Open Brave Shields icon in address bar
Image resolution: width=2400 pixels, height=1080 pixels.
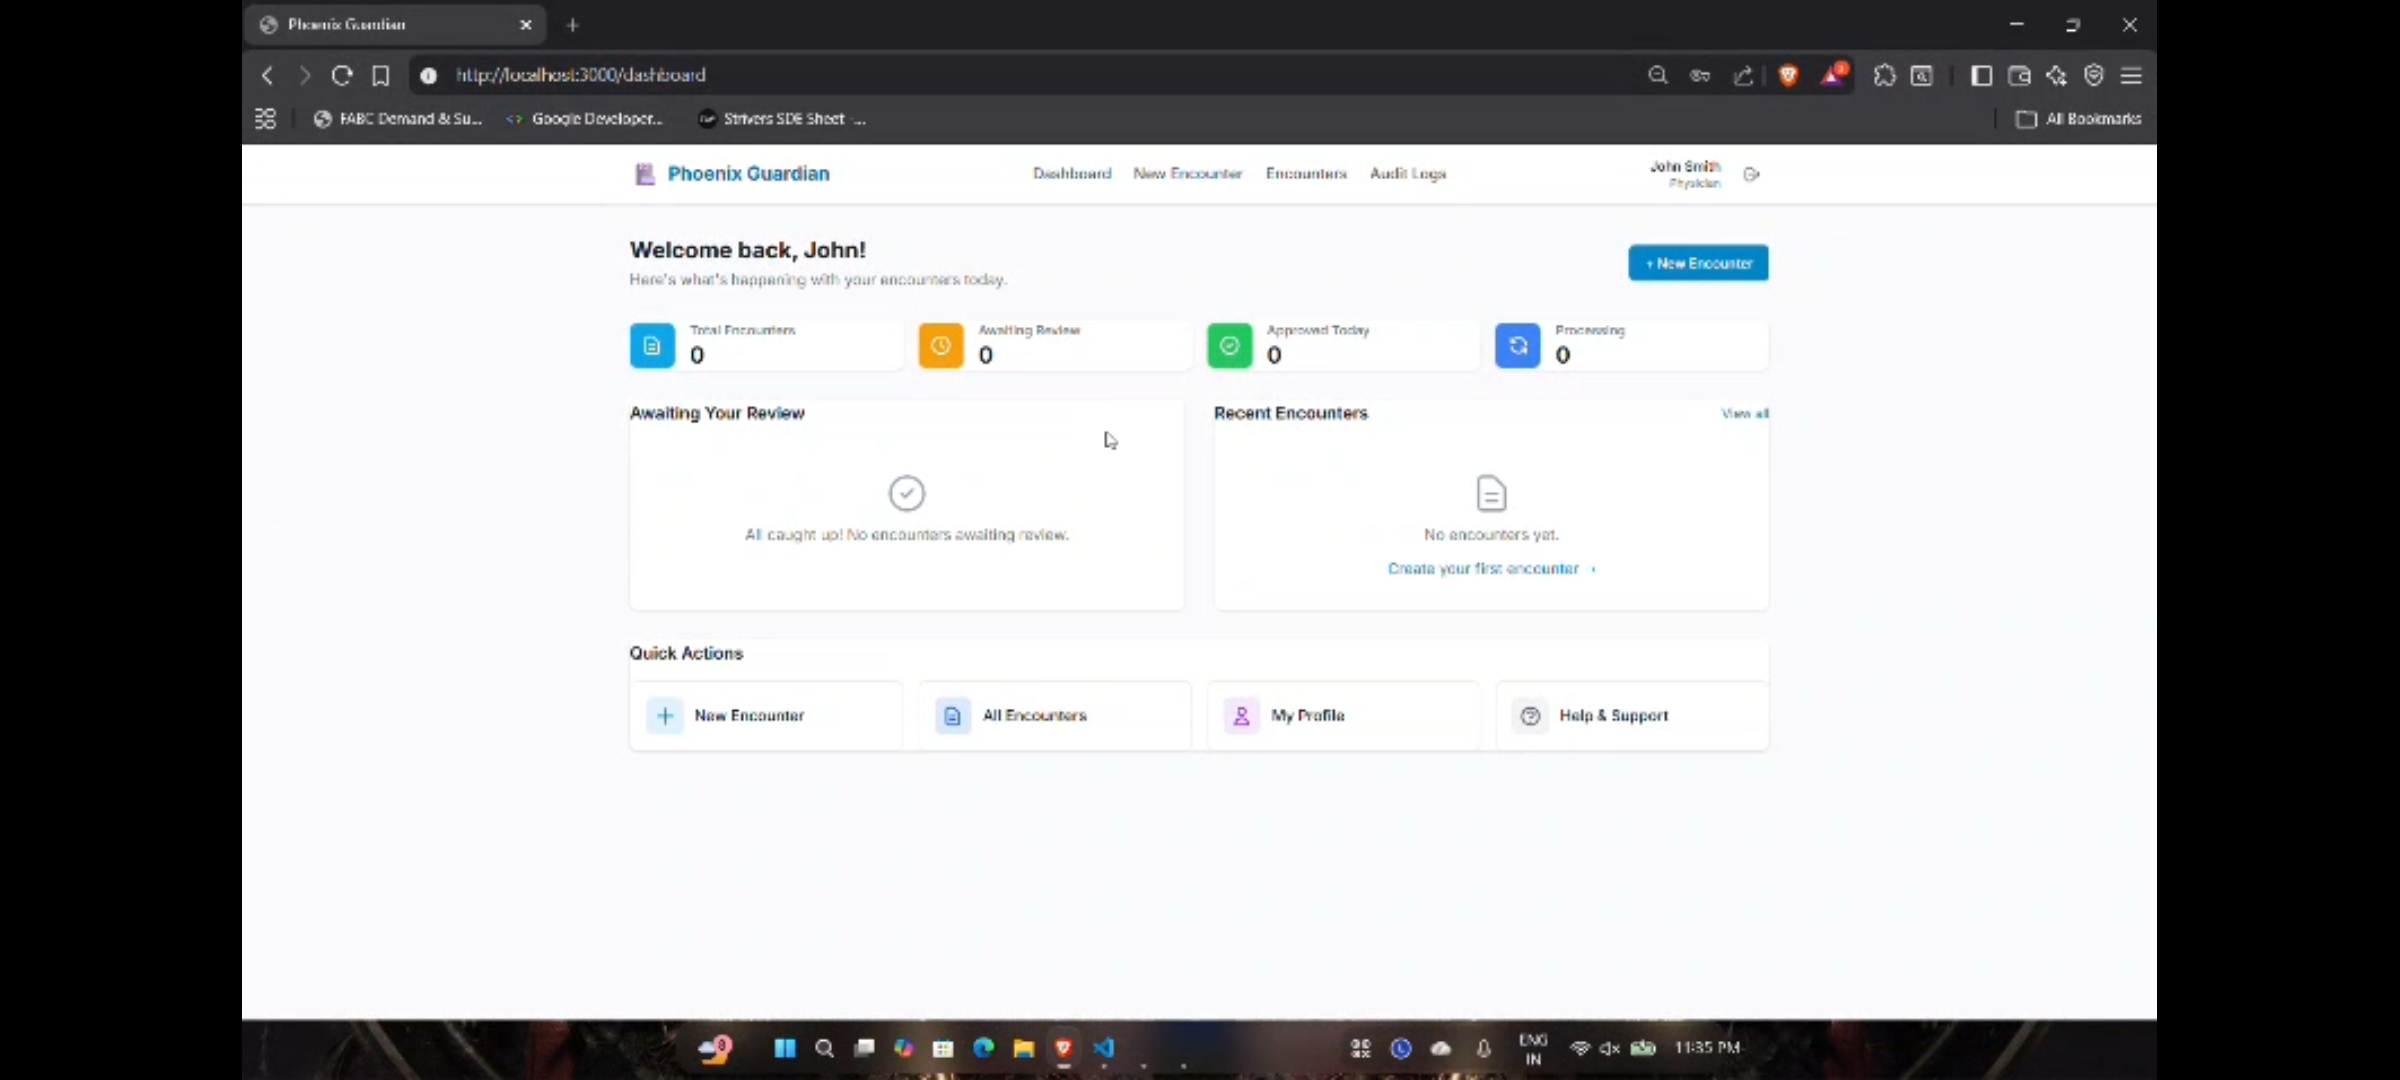pyautogui.click(x=1788, y=75)
